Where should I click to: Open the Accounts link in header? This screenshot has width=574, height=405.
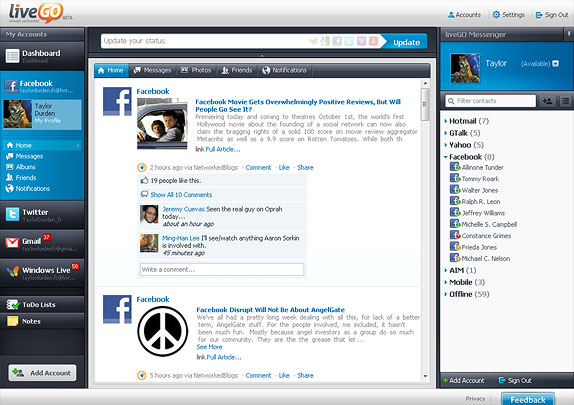click(x=464, y=15)
